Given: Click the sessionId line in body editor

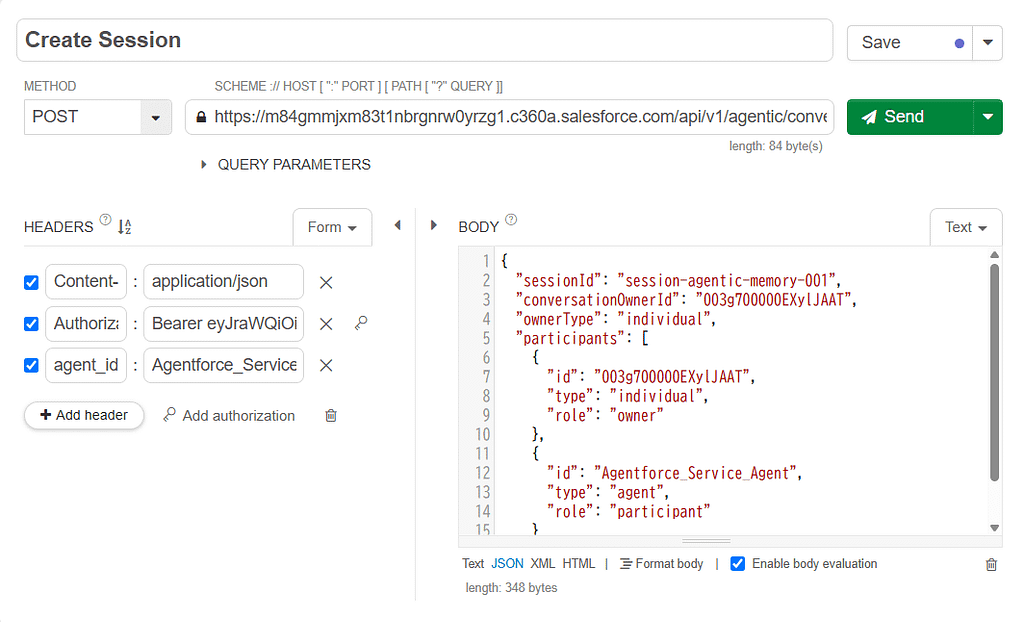Looking at the screenshot, I should (678, 281).
